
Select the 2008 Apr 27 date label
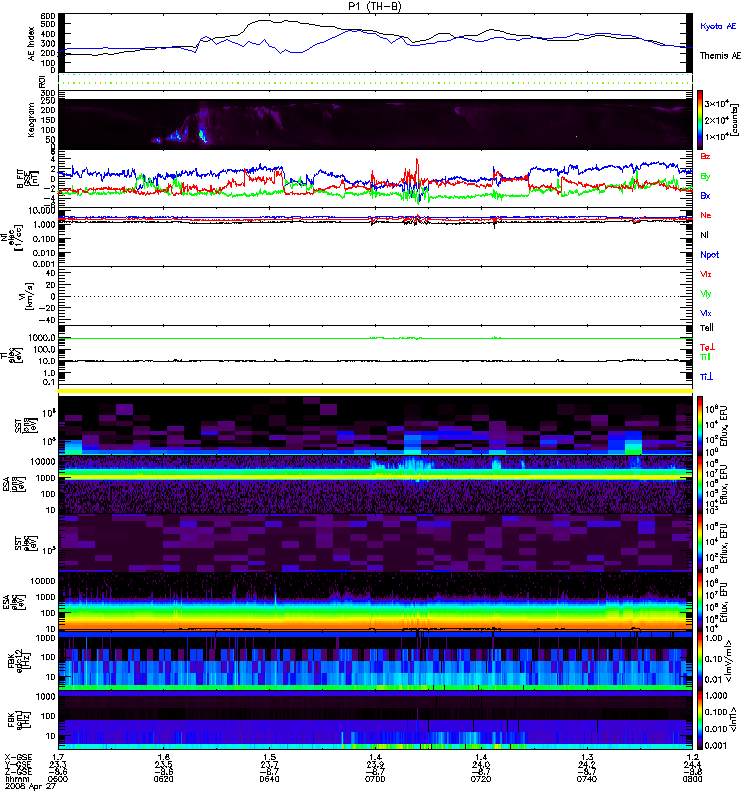pyautogui.click(x=30, y=787)
